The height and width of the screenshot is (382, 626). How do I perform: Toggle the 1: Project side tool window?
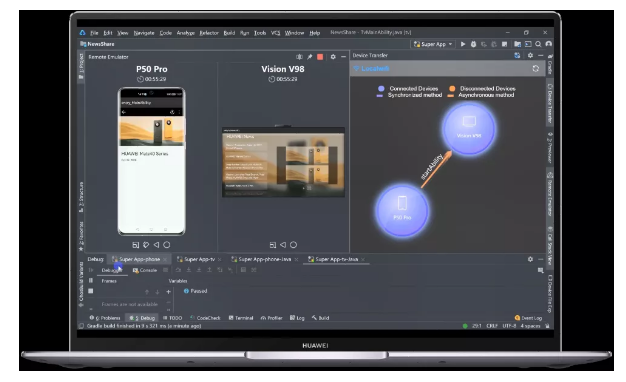(x=81, y=66)
